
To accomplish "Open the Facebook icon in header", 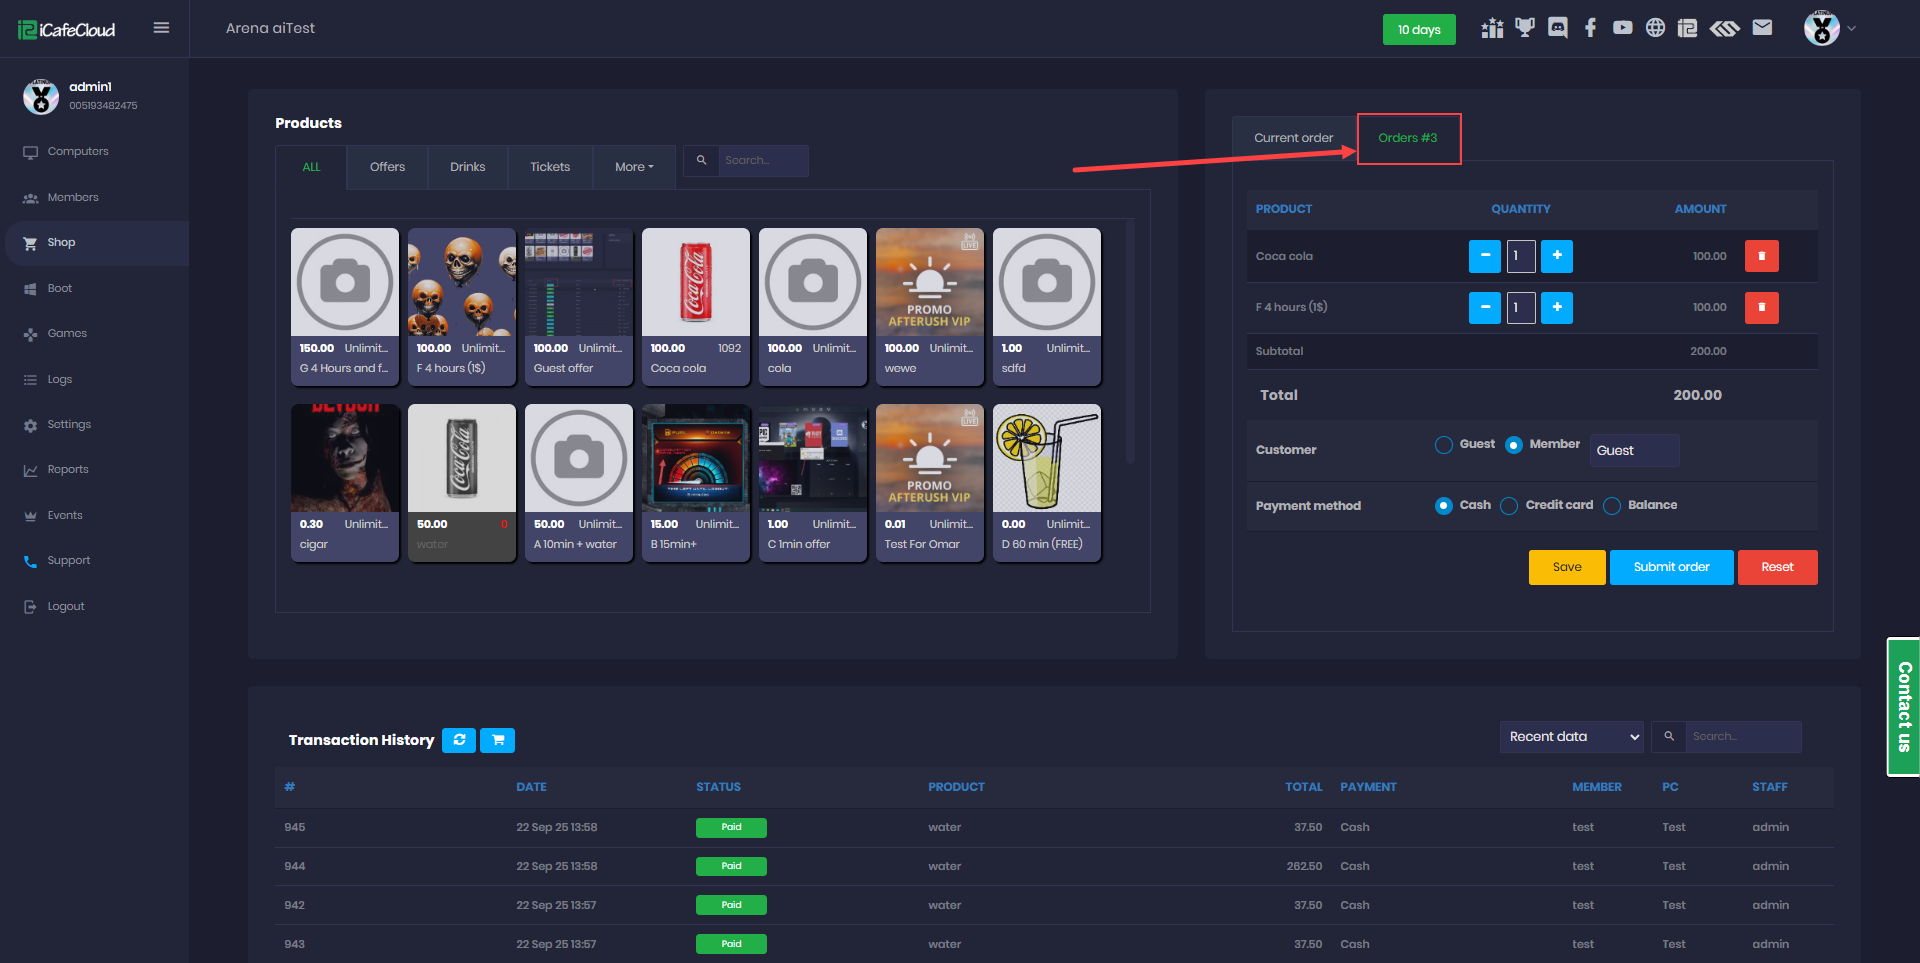I will pos(1590,28).
